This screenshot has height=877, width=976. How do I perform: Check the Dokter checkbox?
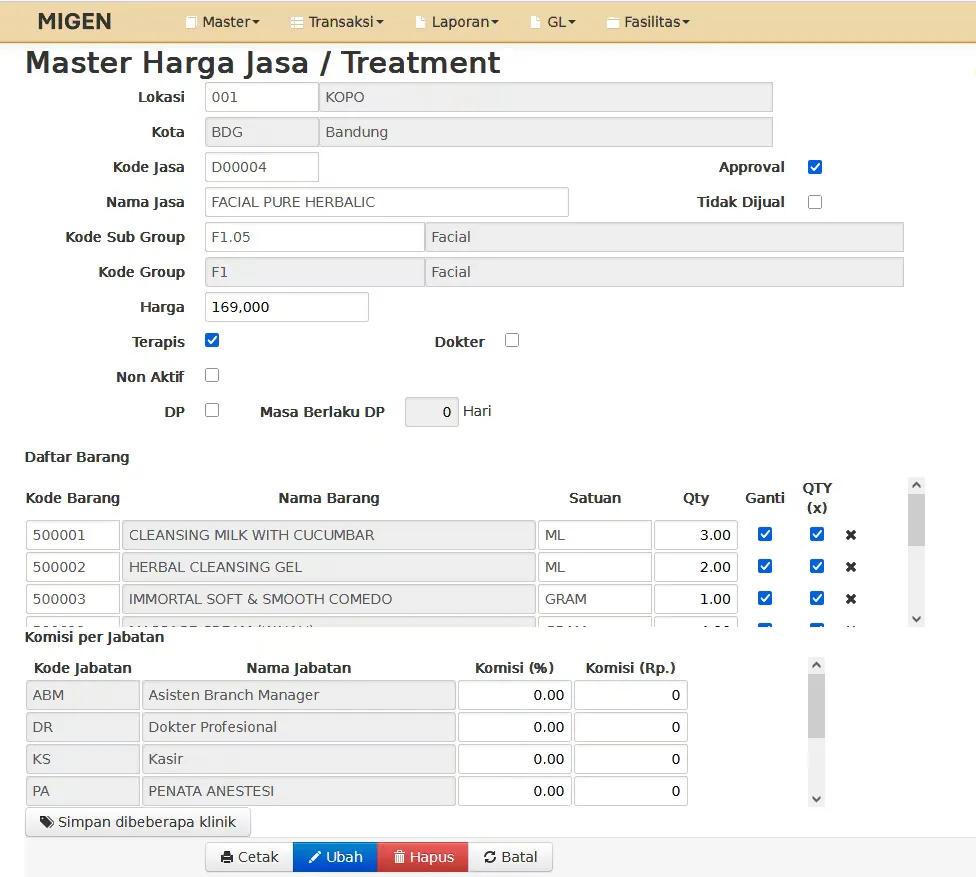[512, 340]
